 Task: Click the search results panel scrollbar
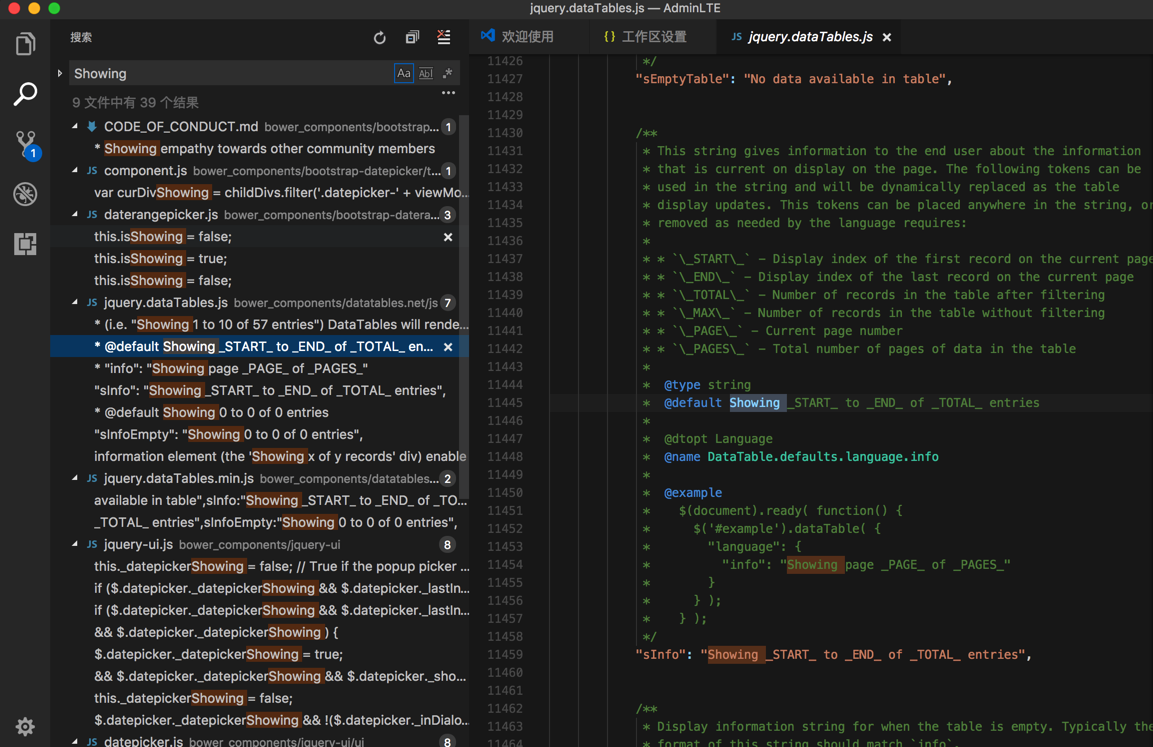click(464, 300)
